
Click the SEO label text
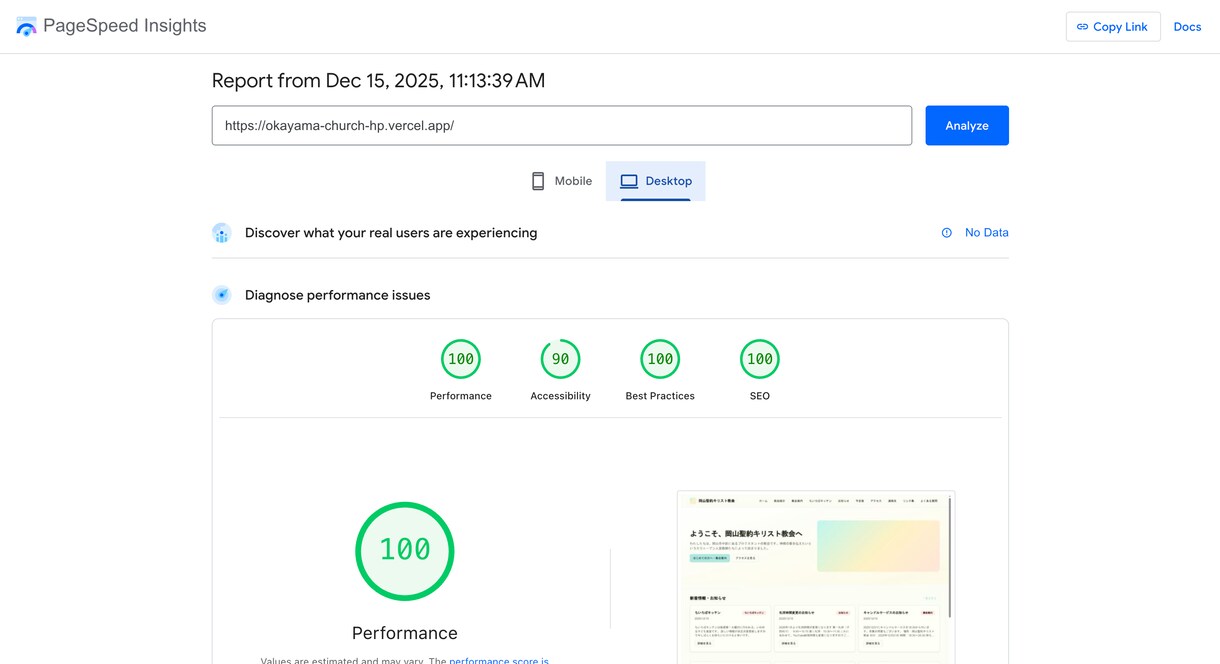(760, 396)
